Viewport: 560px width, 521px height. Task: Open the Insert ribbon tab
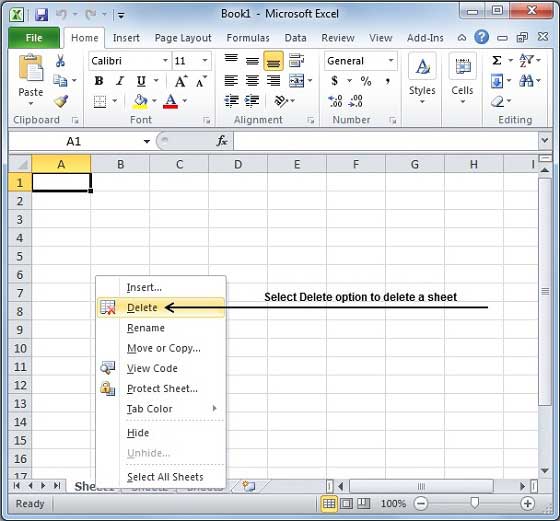[126, 38]
